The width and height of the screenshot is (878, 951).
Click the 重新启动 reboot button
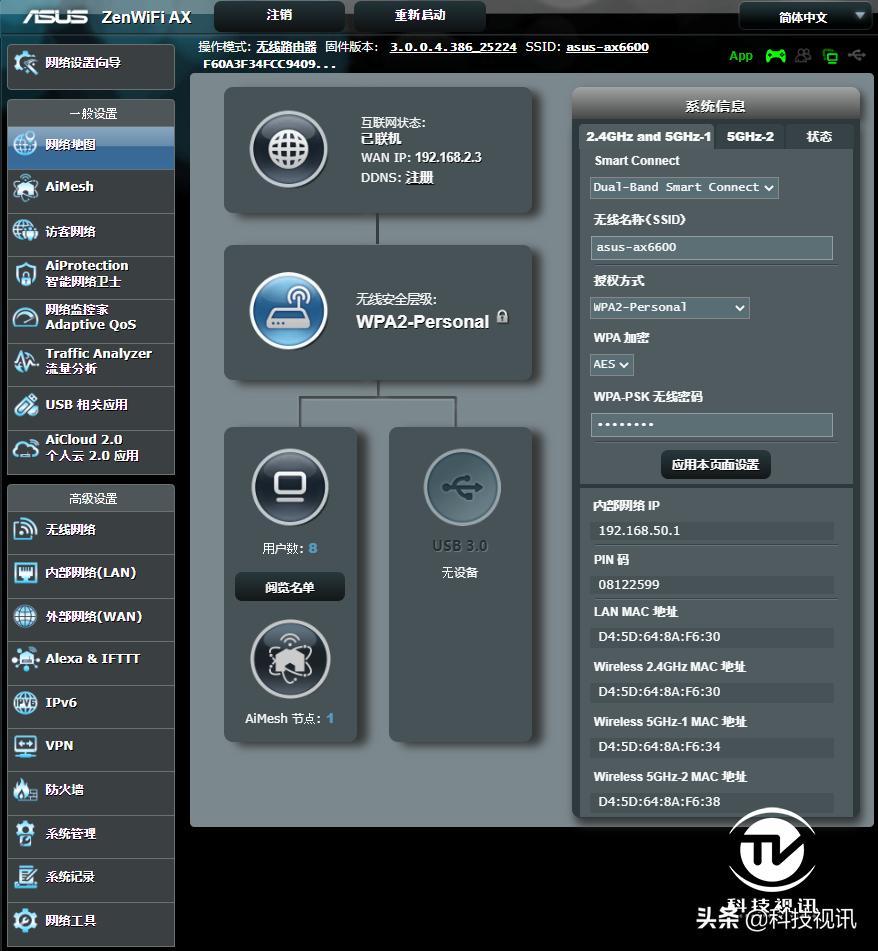pyautogui.click(x=420, y=15)
